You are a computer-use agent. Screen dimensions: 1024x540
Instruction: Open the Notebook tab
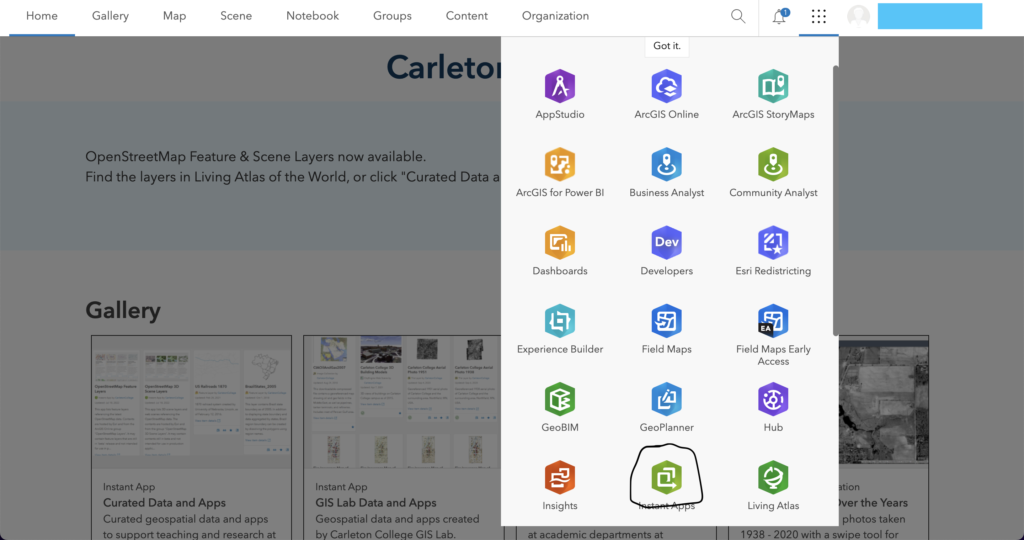point(312,16)
